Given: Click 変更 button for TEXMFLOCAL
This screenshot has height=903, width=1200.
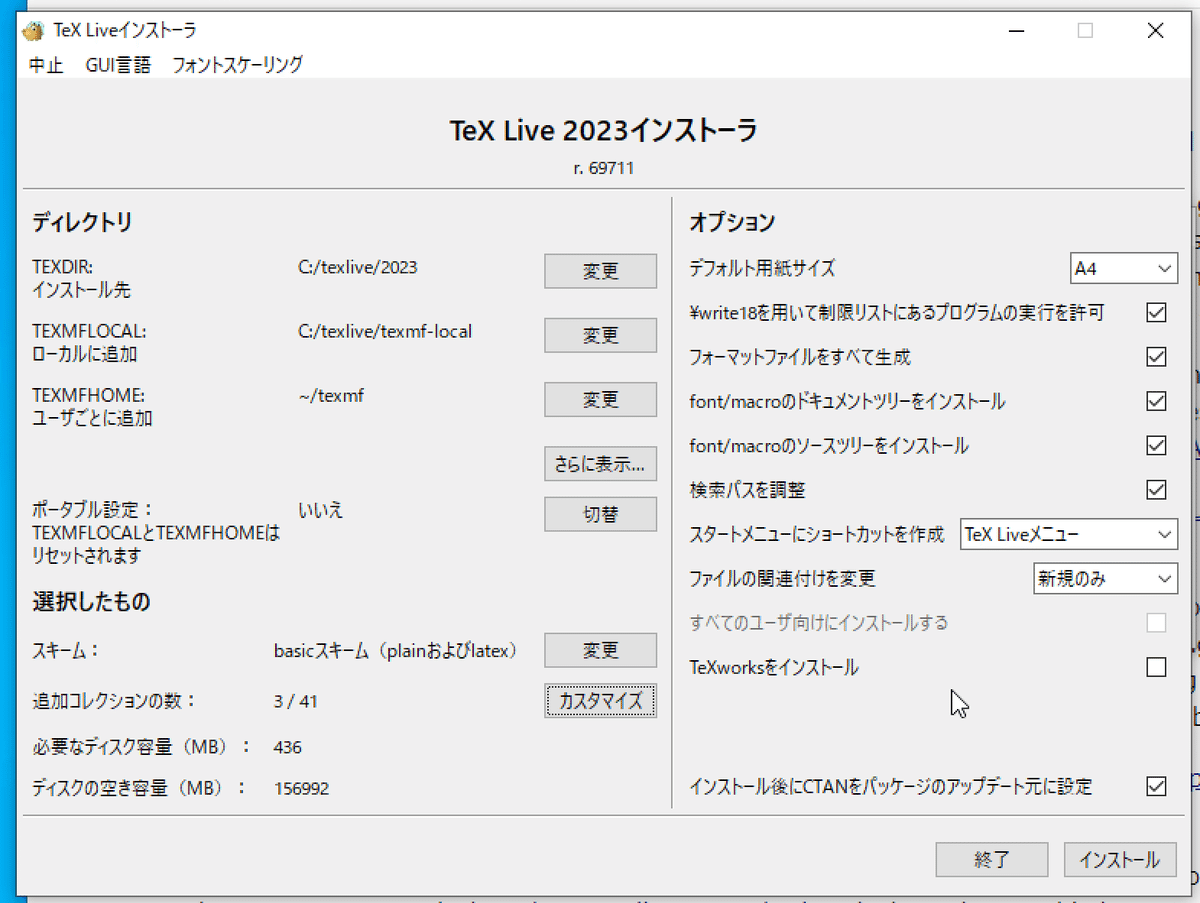Looking at the screenshot, I should [x=600, y=335].
